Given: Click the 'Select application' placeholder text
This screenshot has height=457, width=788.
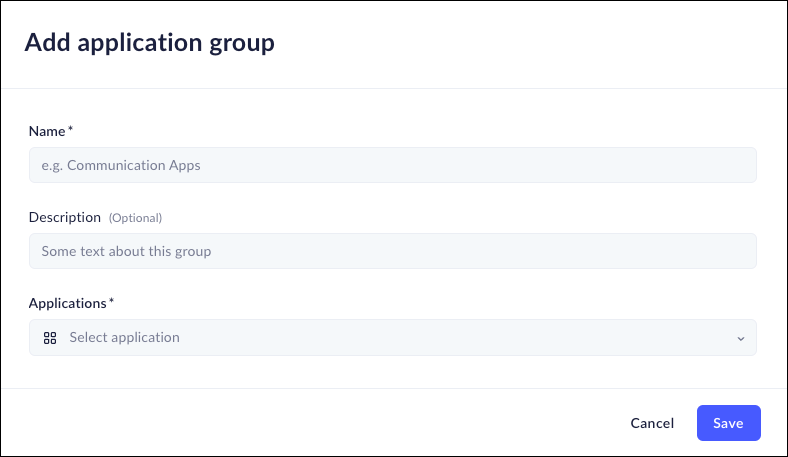Looking at the screenshot, I should [124, 338].
